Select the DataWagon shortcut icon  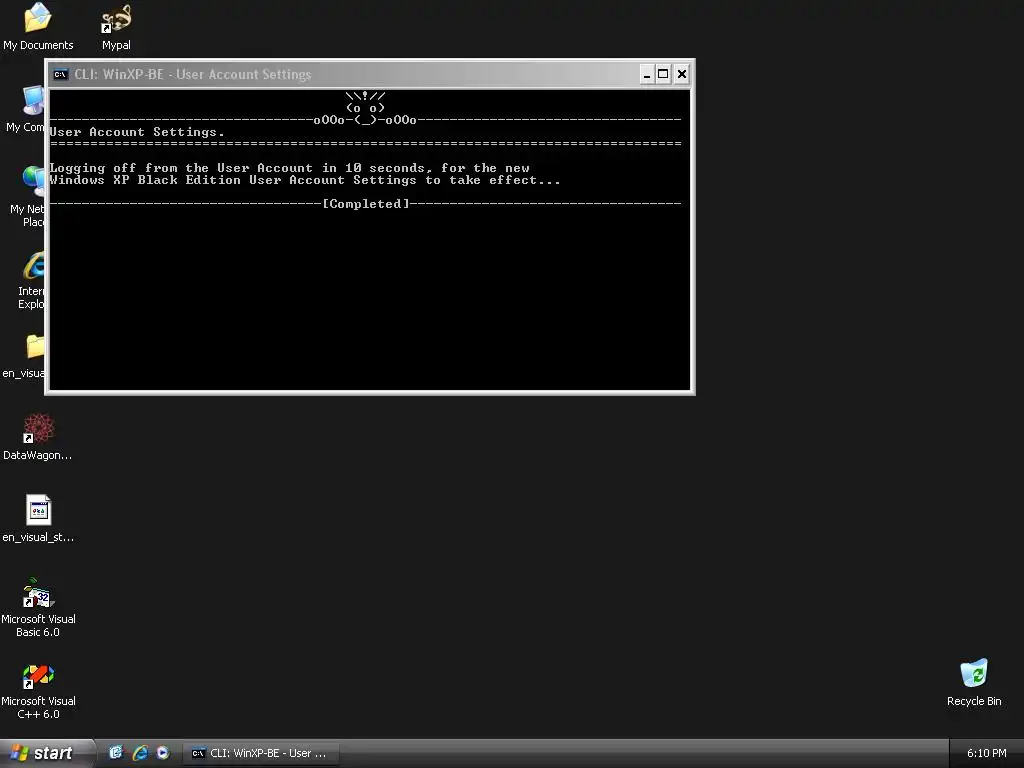pyautogui.click(x=38, y=436)
